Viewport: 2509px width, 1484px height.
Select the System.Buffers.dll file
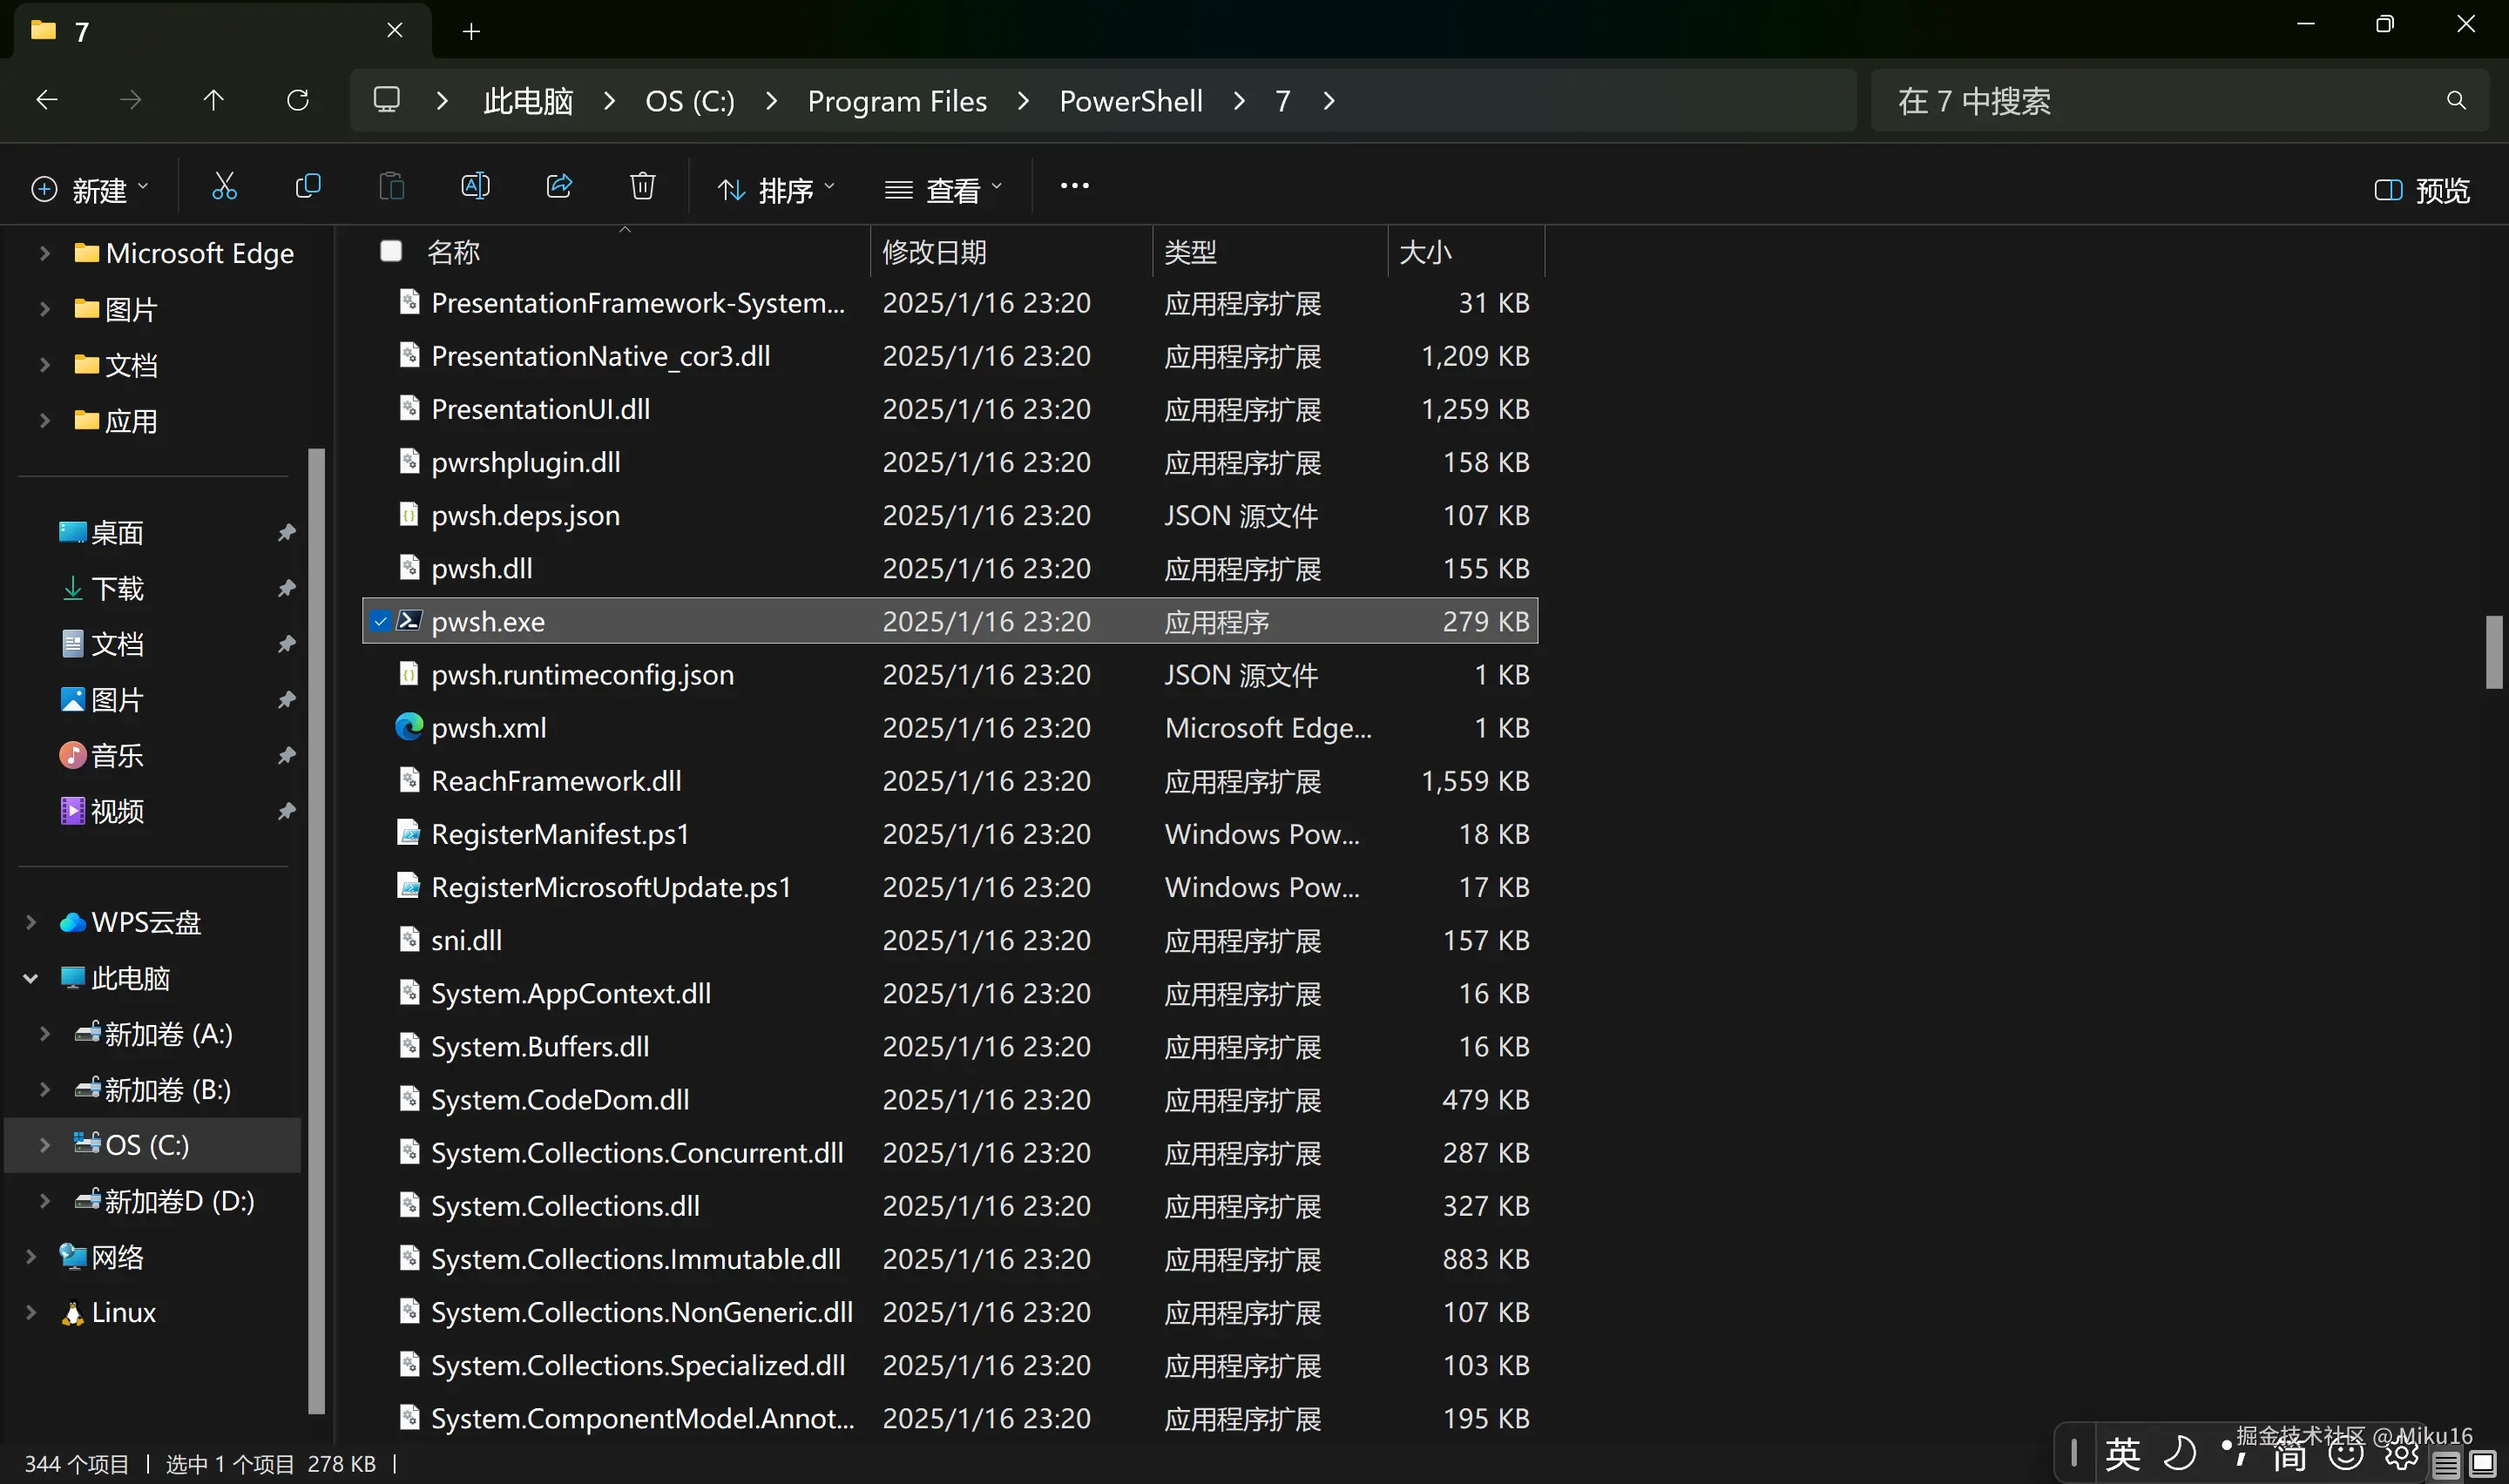[x=950, y=1047]
